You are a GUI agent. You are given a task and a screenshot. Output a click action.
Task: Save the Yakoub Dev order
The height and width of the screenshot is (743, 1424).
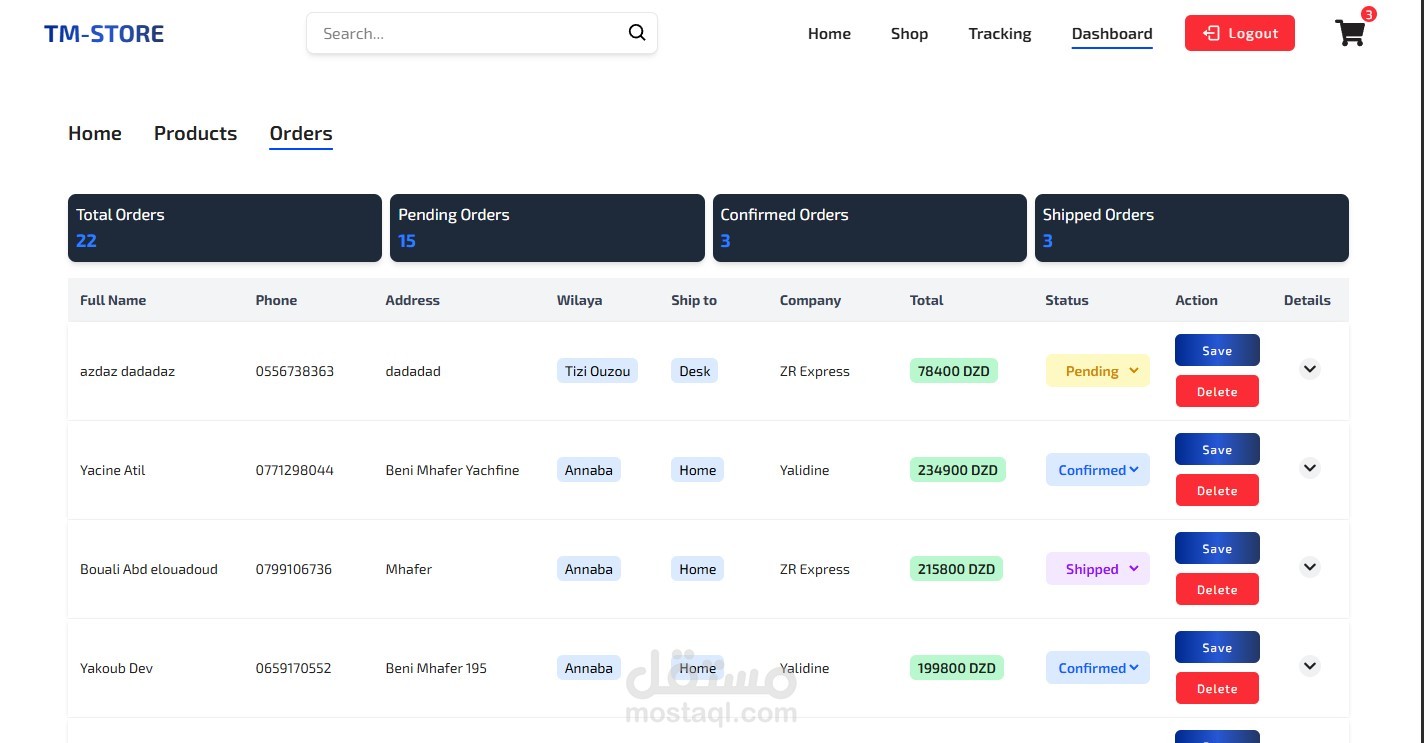[1217, 647]
